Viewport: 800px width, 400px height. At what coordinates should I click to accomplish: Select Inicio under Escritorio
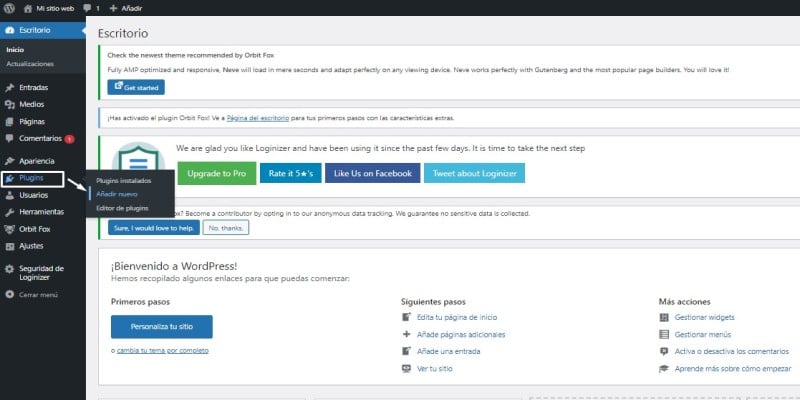[15, 50]
